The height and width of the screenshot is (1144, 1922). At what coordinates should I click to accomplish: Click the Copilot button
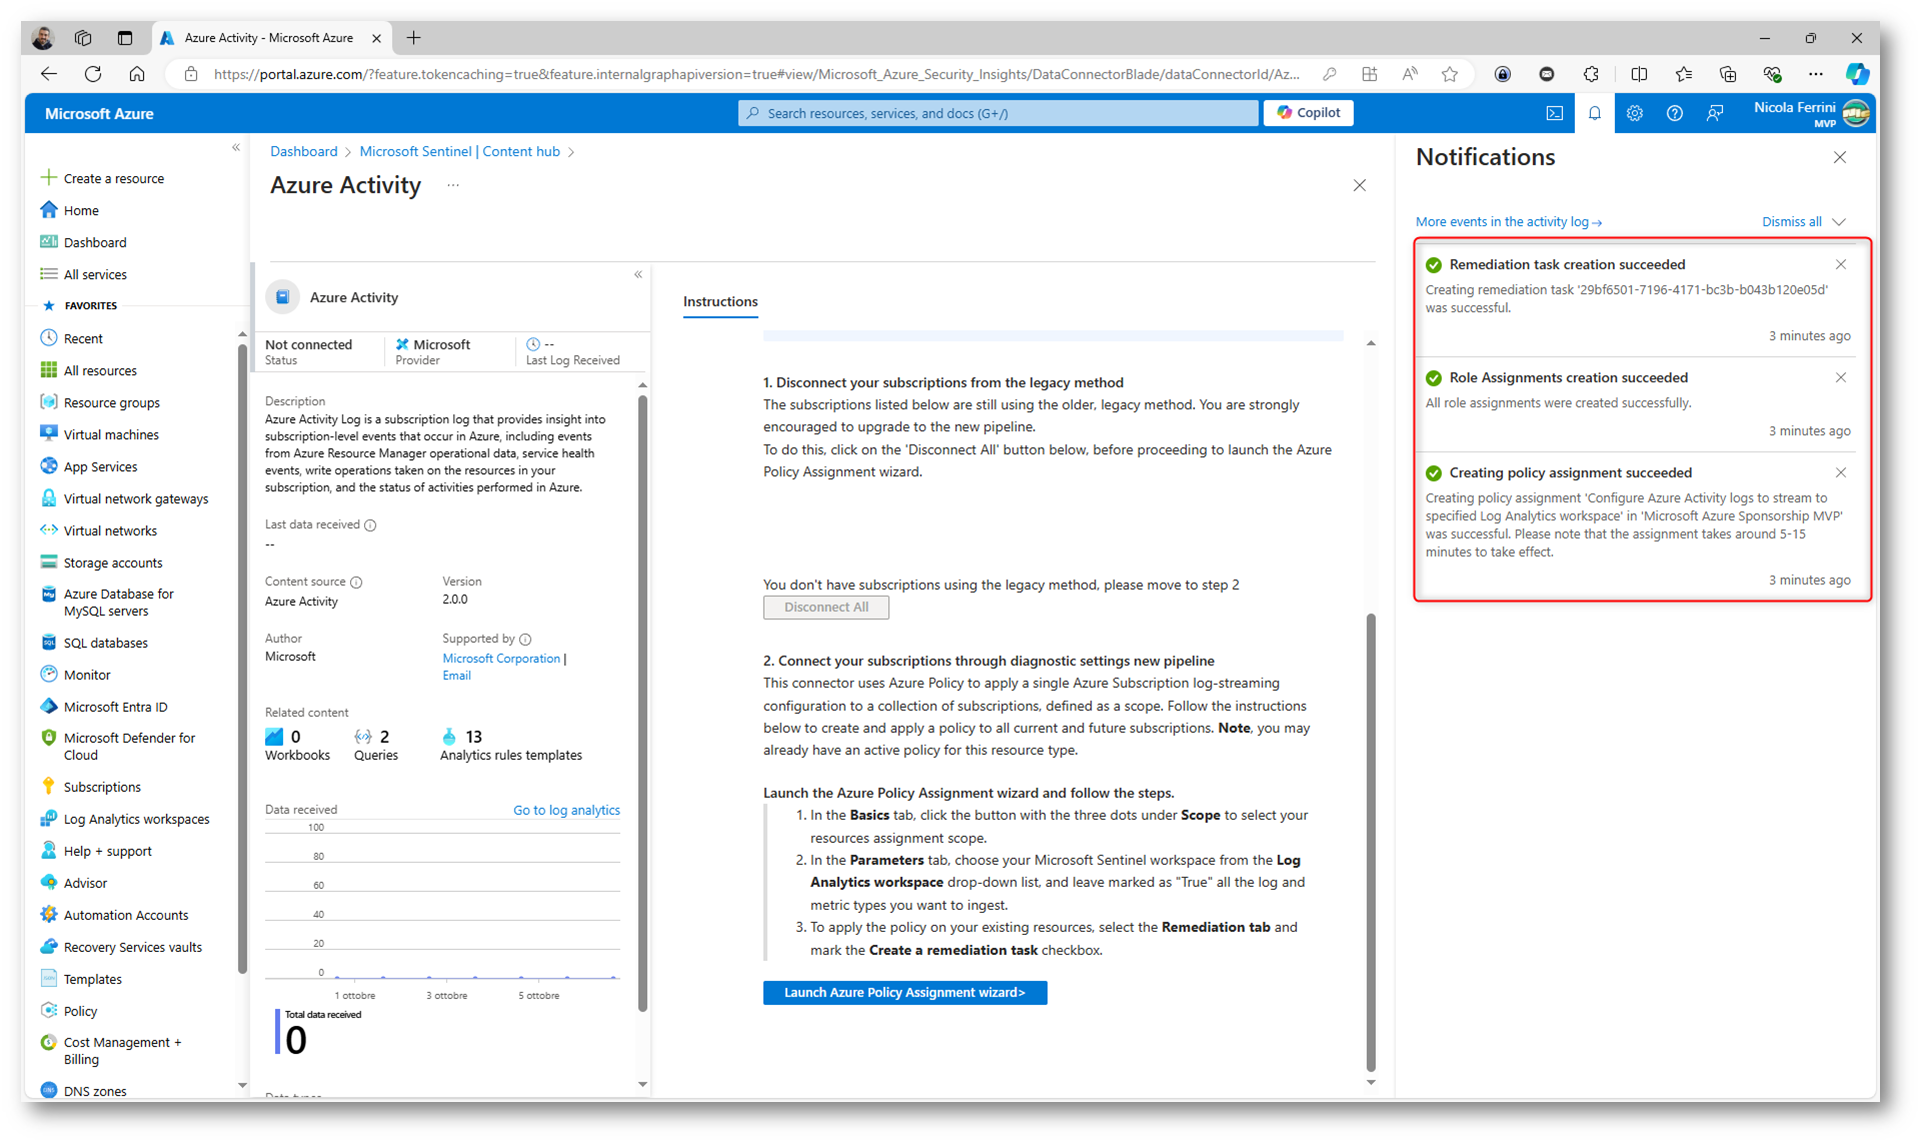coord(1308,113)
